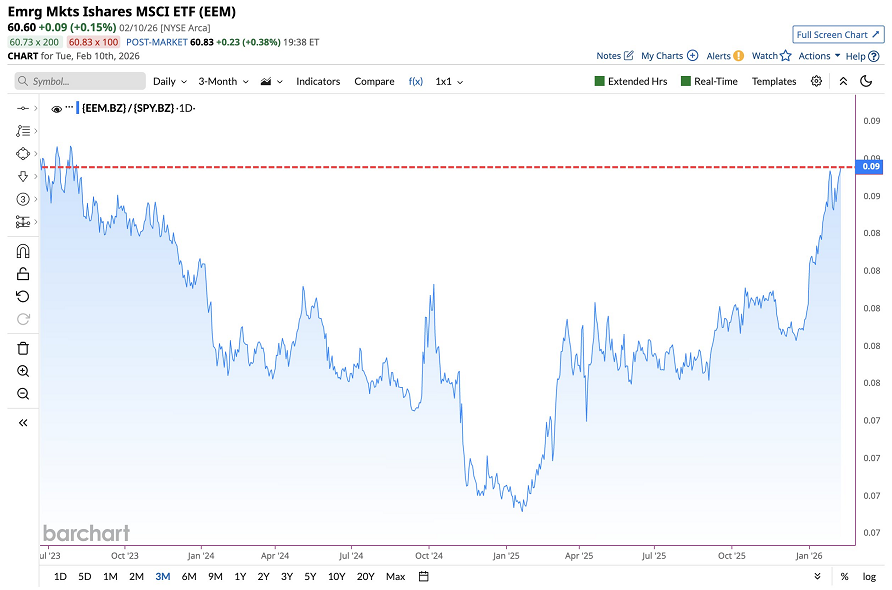892x590 pixels.
Task: Click the bid 60.73 x 200 quote
Action: pos(34,42)
